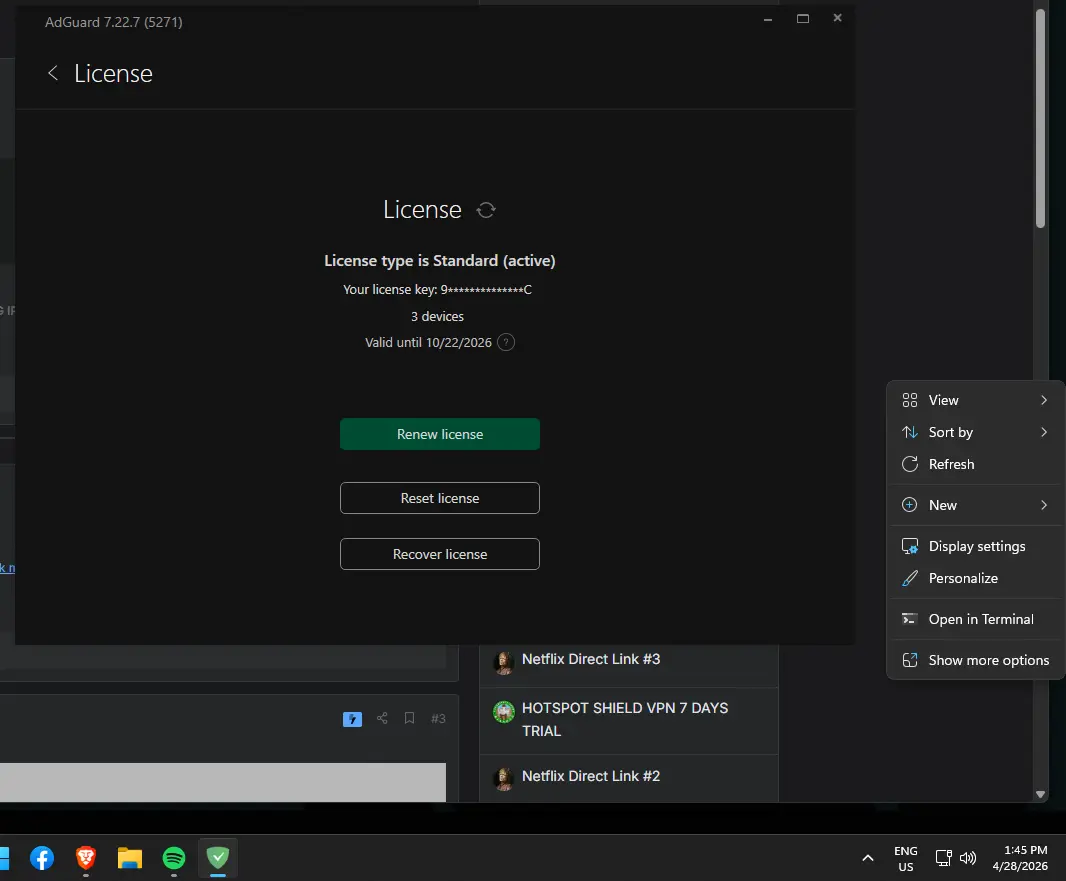
Task: Expand the Sort by chevron arrow
Action: [x=1044, y=432]
